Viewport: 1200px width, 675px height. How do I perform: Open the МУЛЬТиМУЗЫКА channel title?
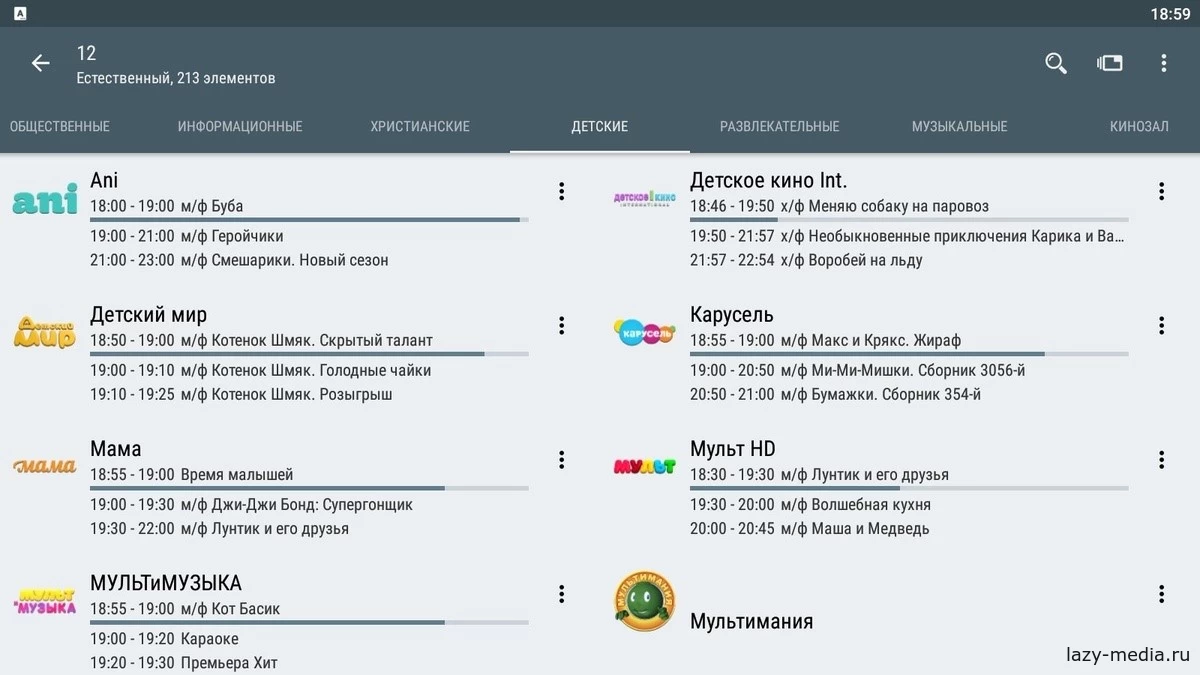pos(166,583)
